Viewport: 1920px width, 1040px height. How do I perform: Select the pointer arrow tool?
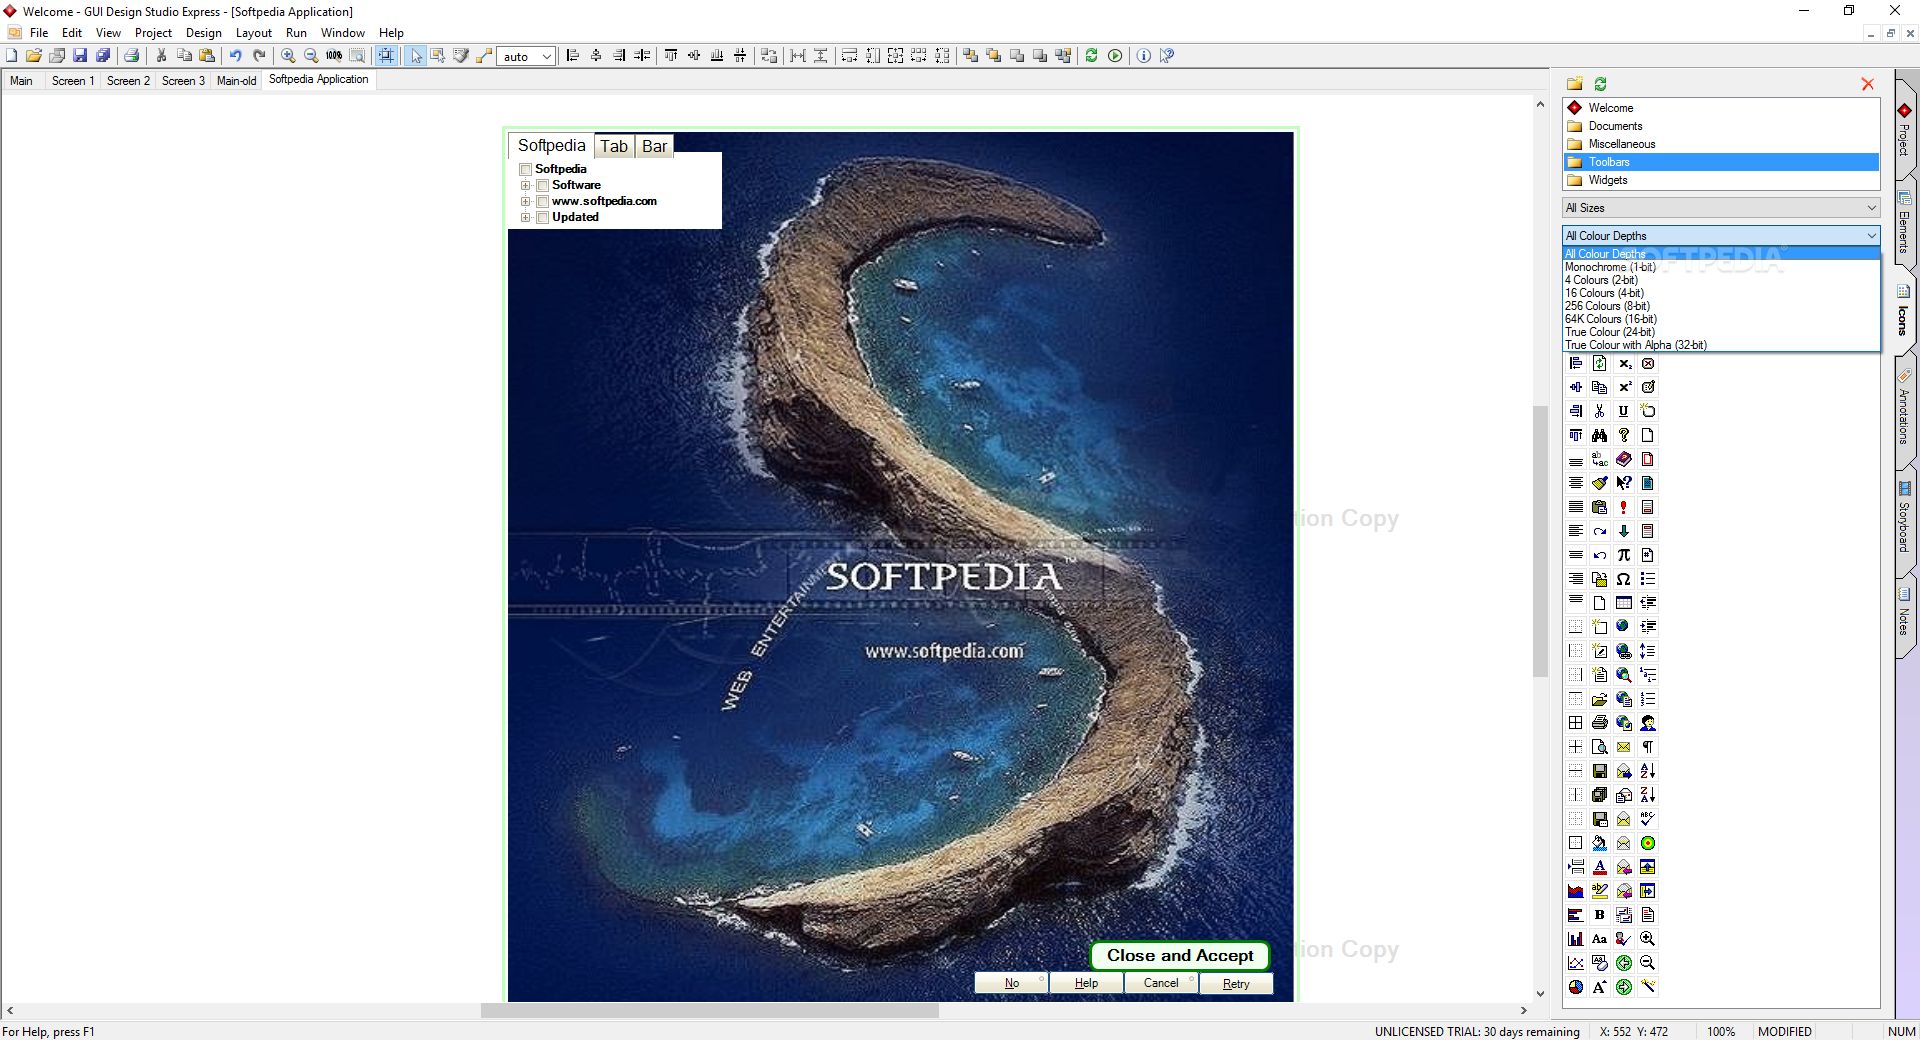(416, 56)
